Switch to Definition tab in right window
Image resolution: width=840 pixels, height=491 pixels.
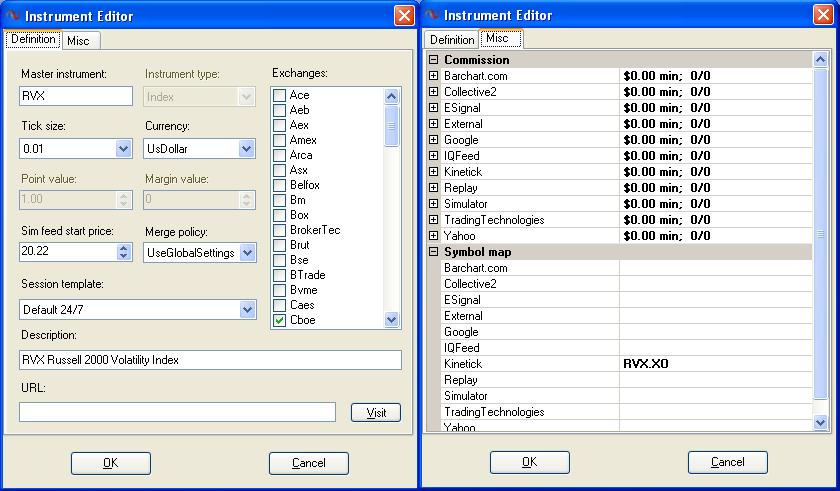click(x=452, y=40)
